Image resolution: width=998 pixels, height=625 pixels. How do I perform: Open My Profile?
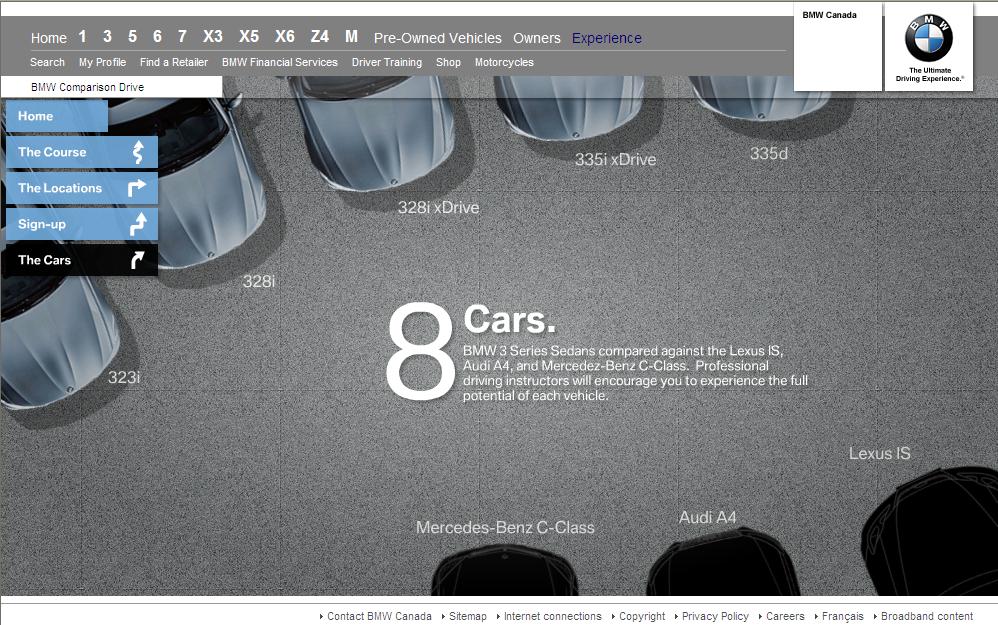pyautogui.click(x=102, y=62)
